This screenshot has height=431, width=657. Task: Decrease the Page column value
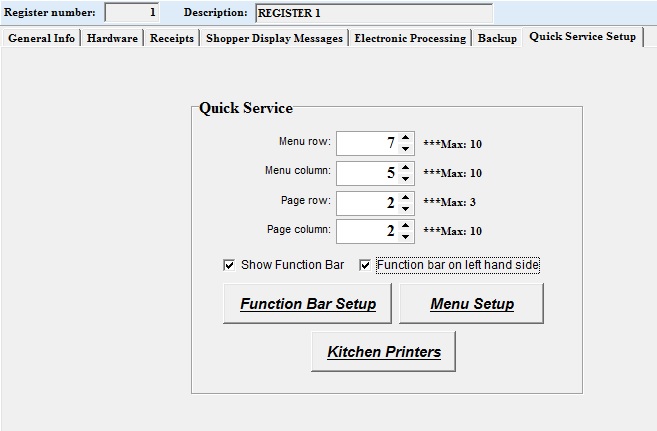[x=405, y=237]
